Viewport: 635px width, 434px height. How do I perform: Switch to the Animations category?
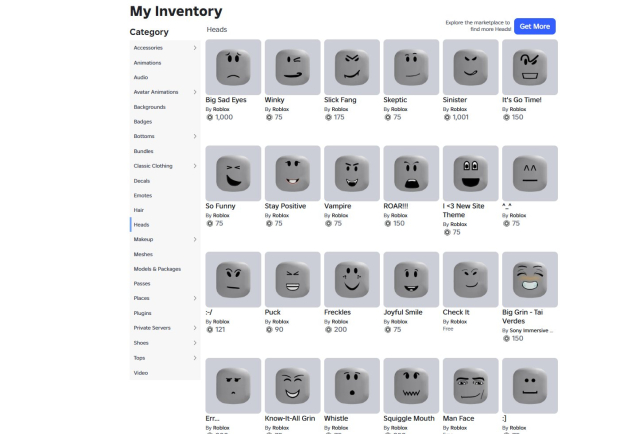click(x=147, y=63)
